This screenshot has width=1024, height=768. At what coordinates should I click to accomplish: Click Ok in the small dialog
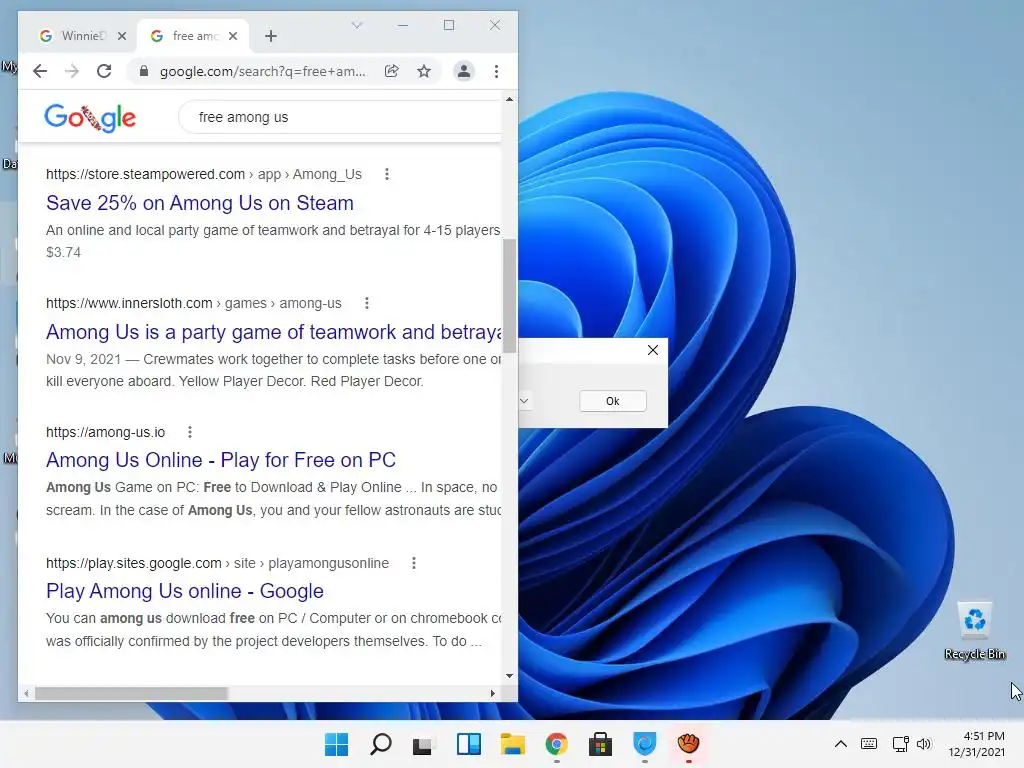[x=613, y=401]
